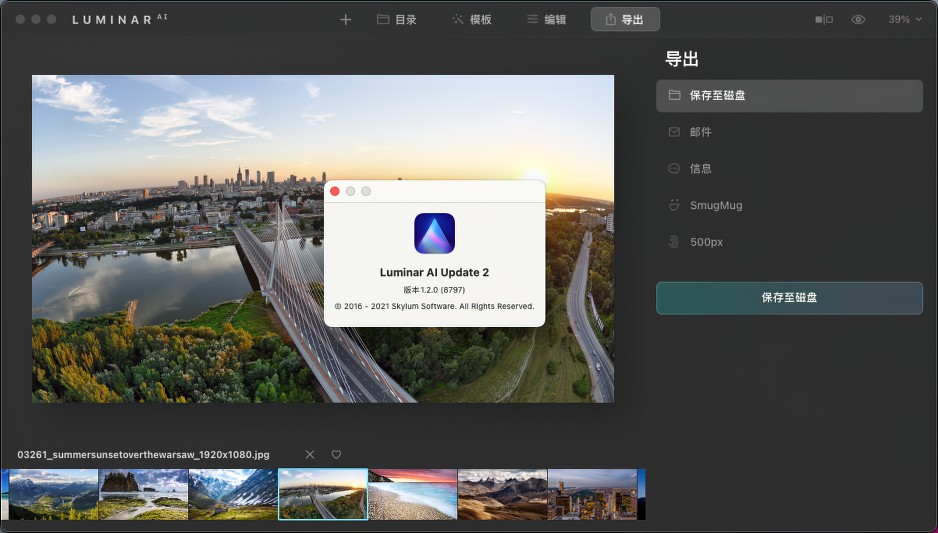938x533 pixels.
Task: Switch to the 模板 templates tab
Action: point(472,20)
